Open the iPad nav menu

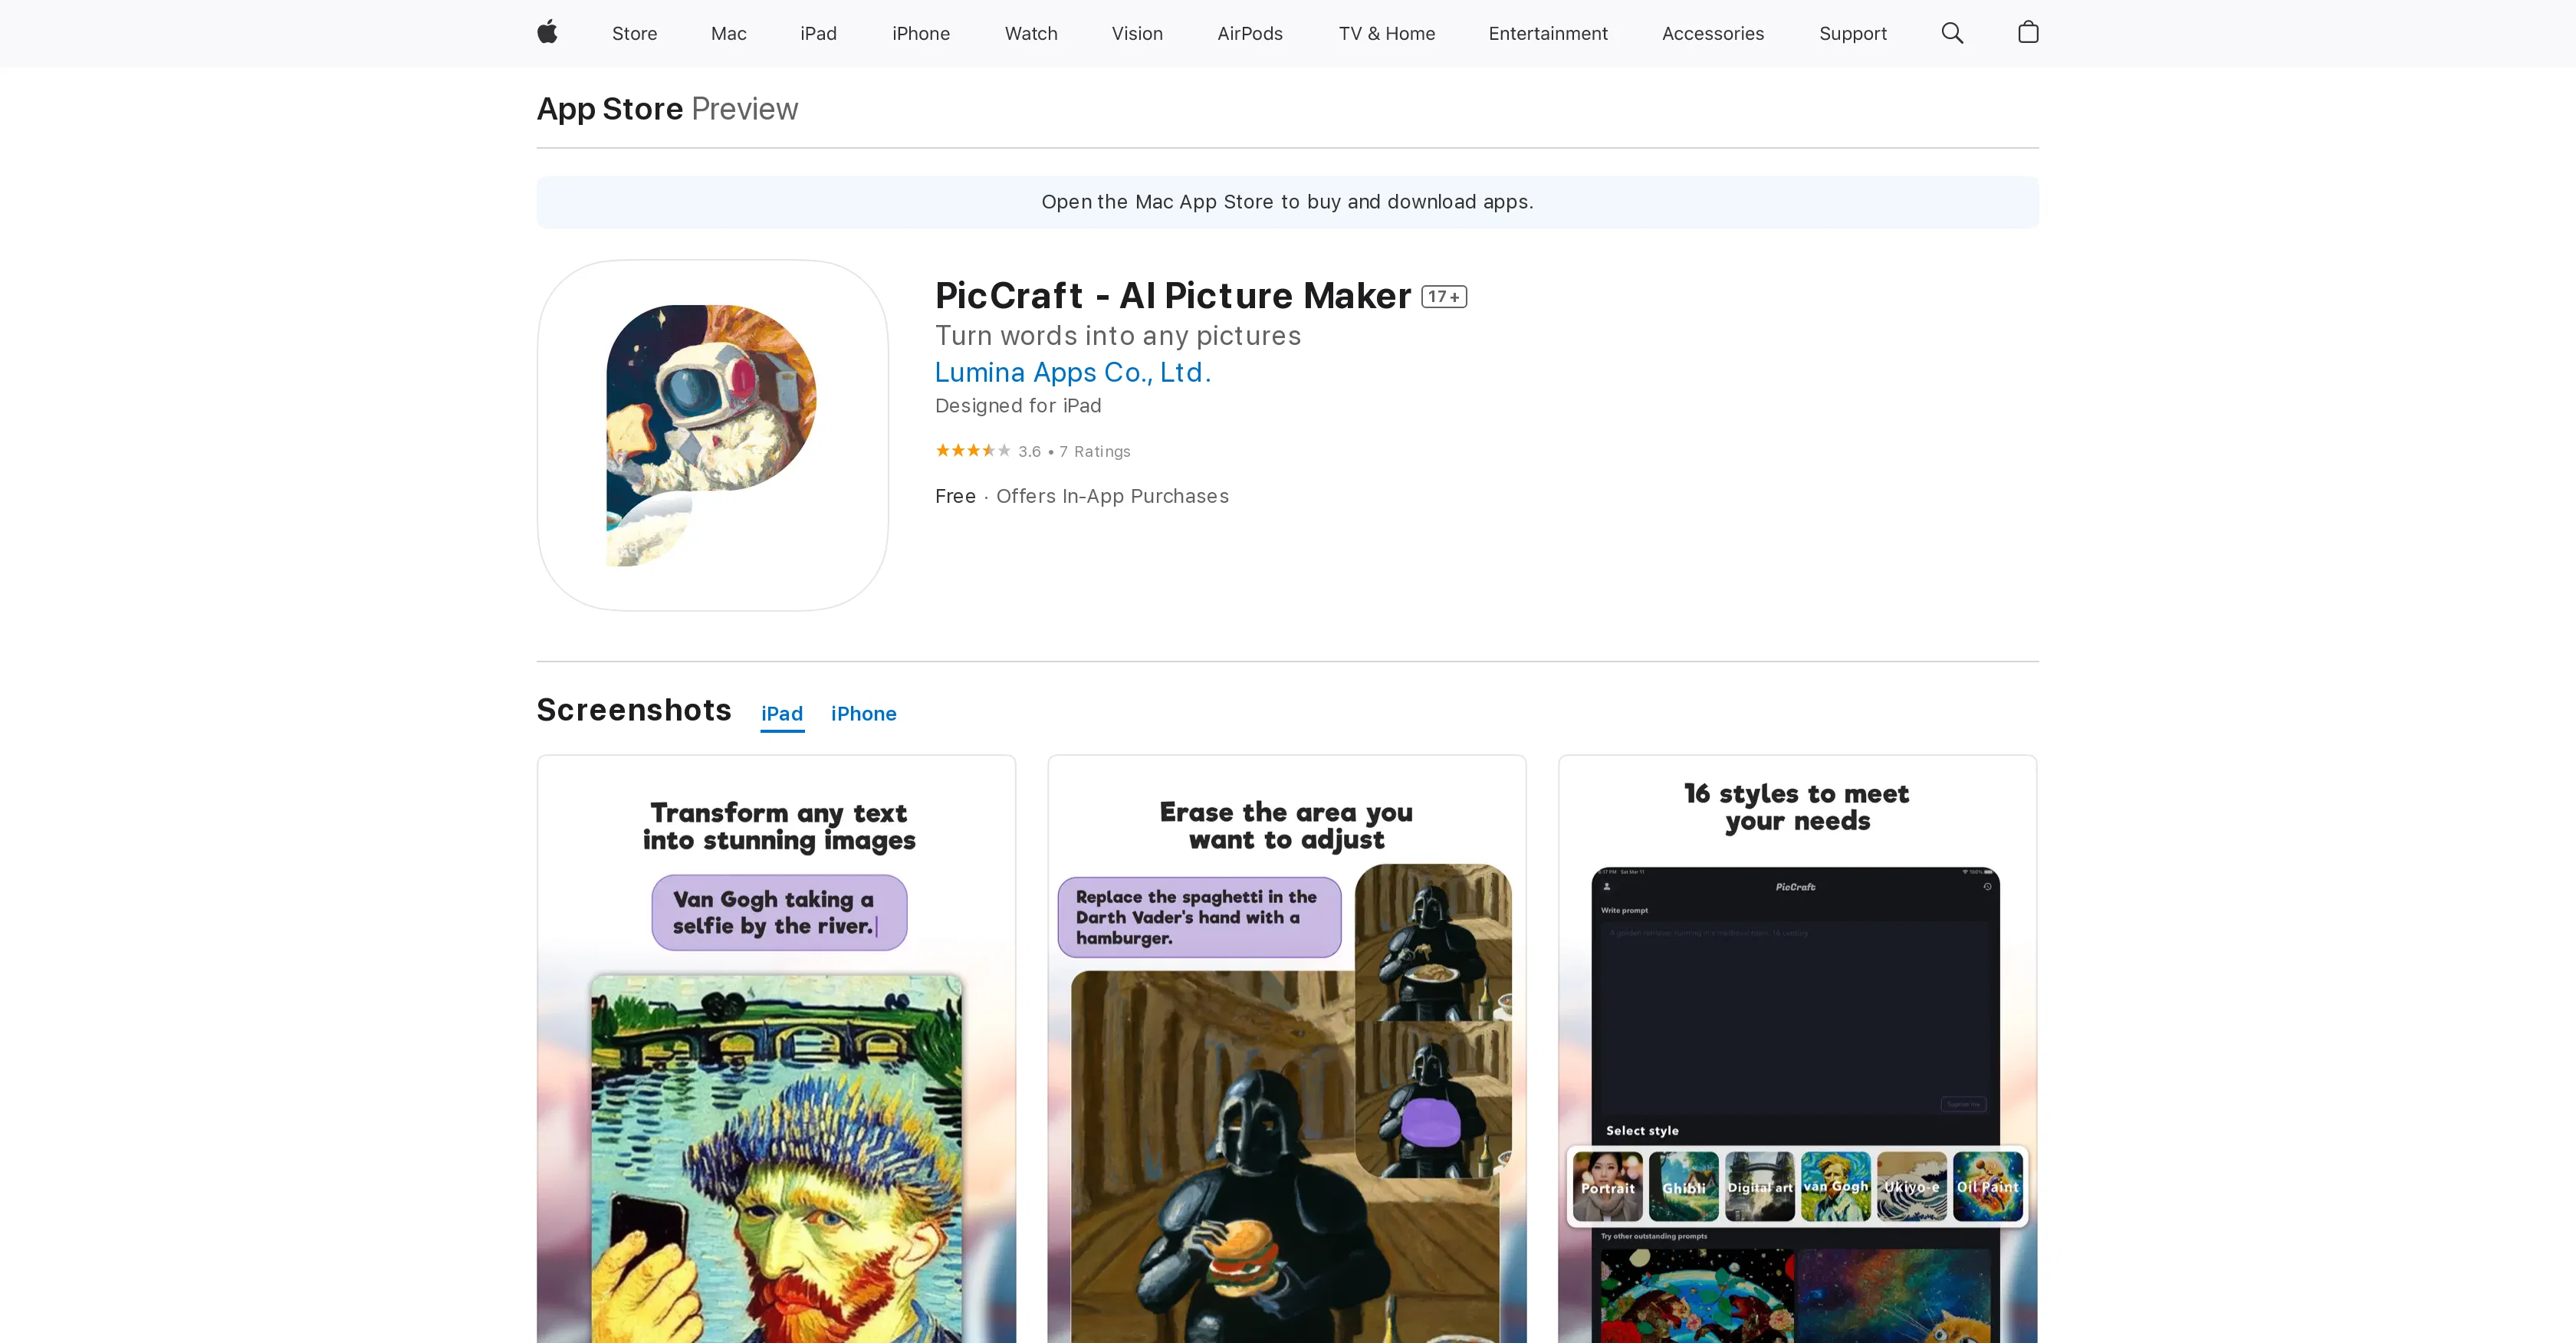[x=818, y=33]
